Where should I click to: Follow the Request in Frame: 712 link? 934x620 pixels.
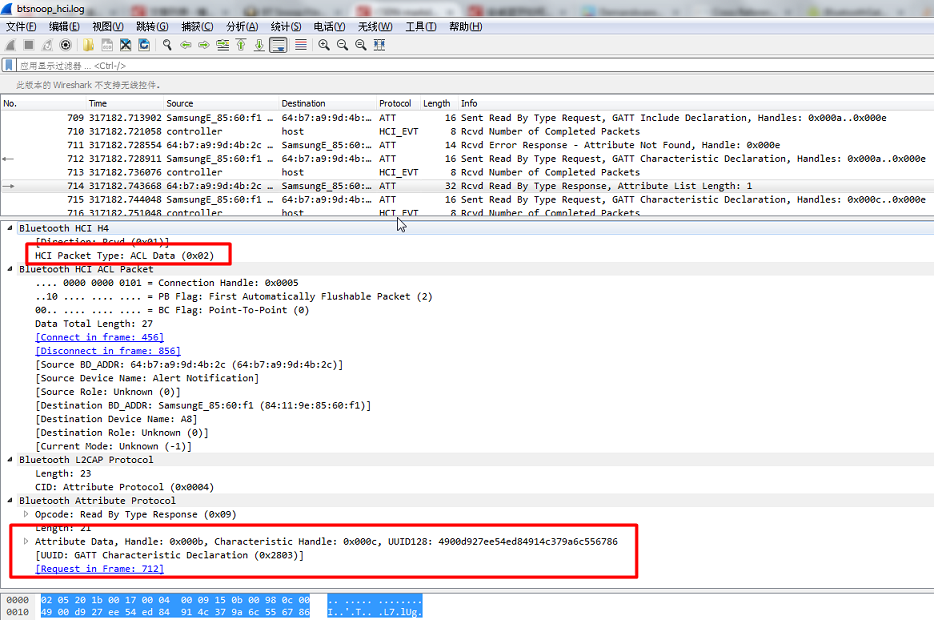99,569
